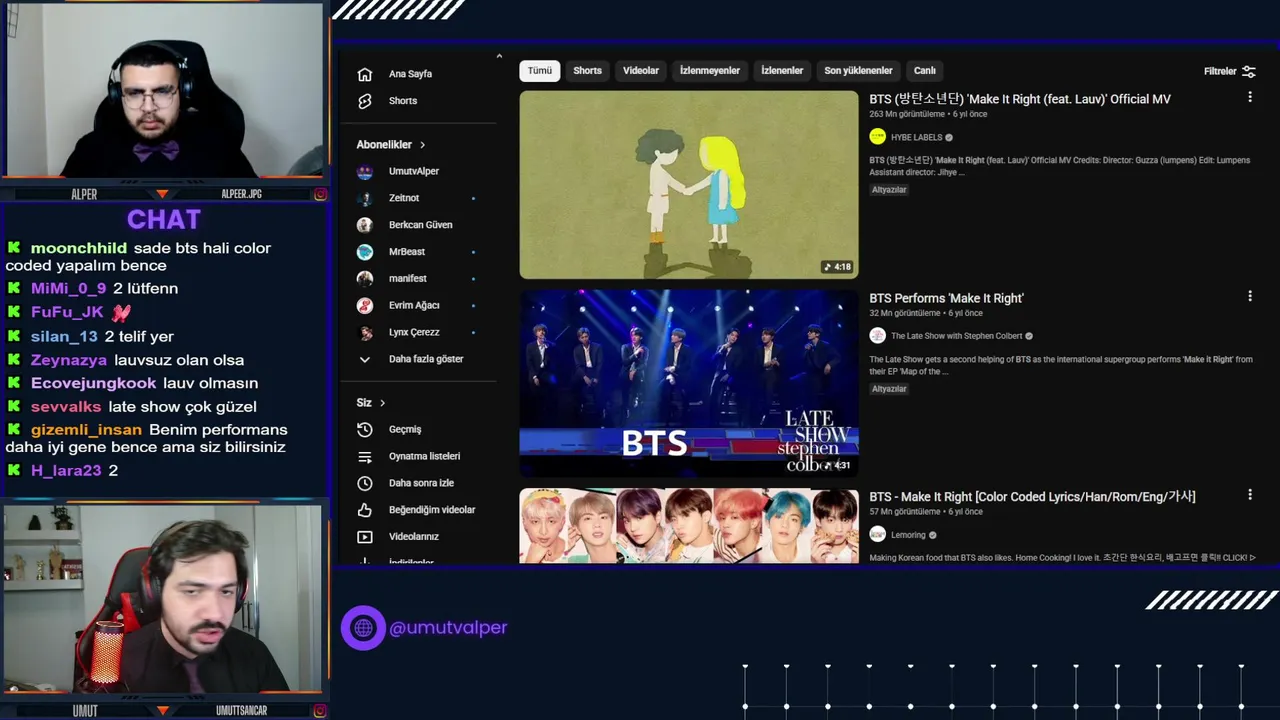1280x720 pixels.
Task: Open Berkcan Güven channel avatar
Action: 365,225
